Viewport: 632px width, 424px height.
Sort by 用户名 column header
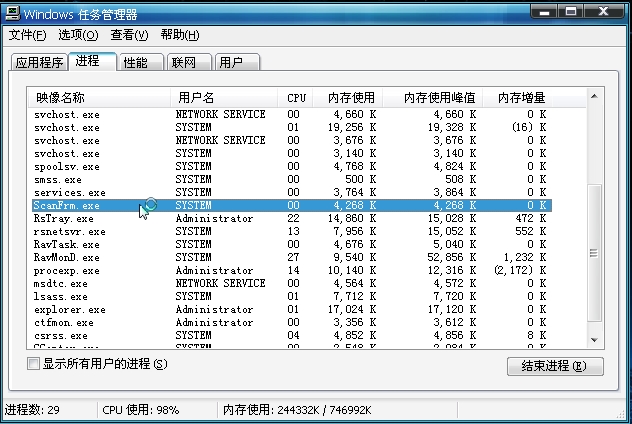click(x=225, y=98)
